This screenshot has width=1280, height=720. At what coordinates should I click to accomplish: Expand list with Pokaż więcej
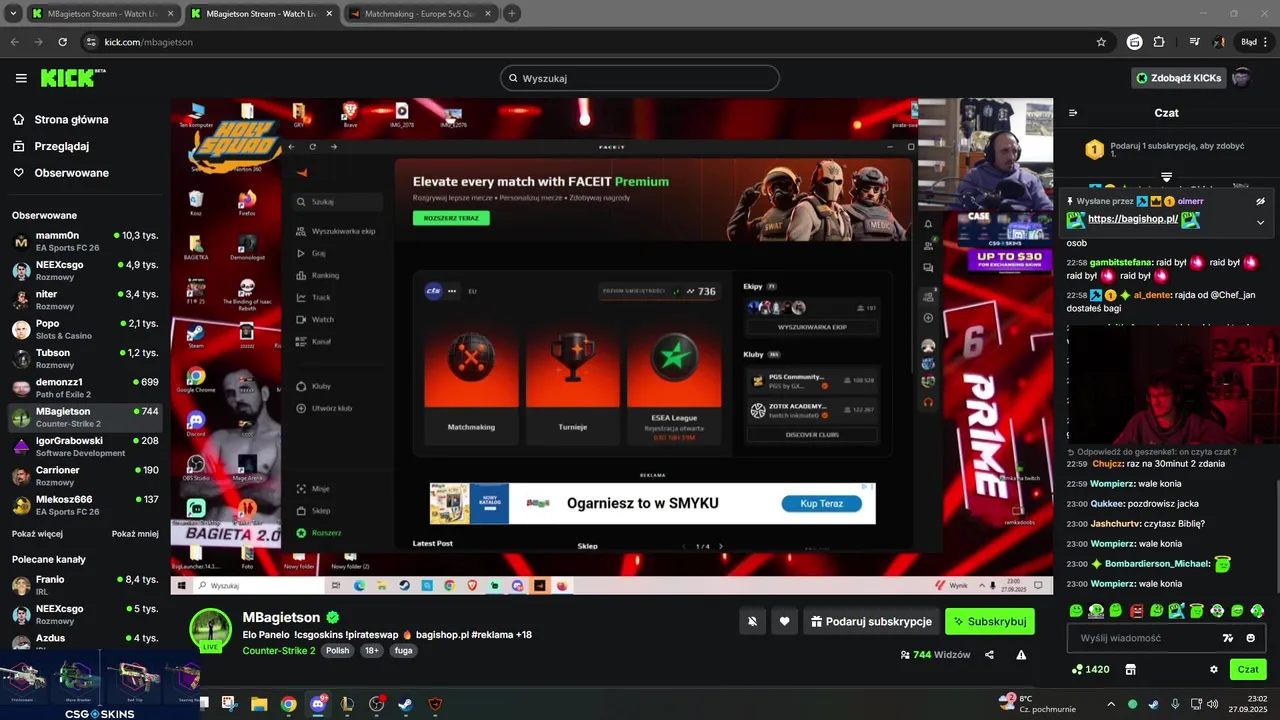coord(37,534)
